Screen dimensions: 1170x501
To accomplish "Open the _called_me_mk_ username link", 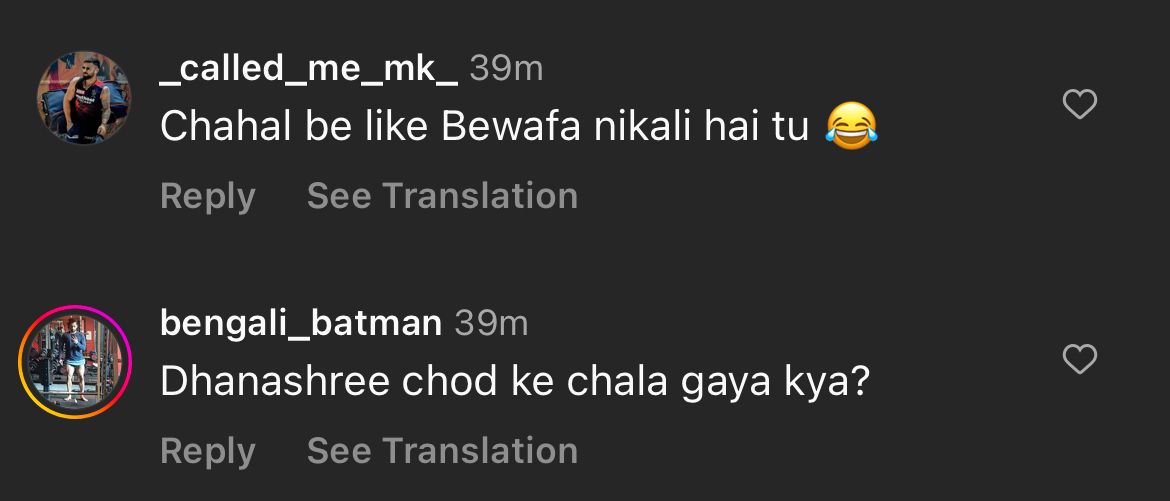I will click(308, 69).
